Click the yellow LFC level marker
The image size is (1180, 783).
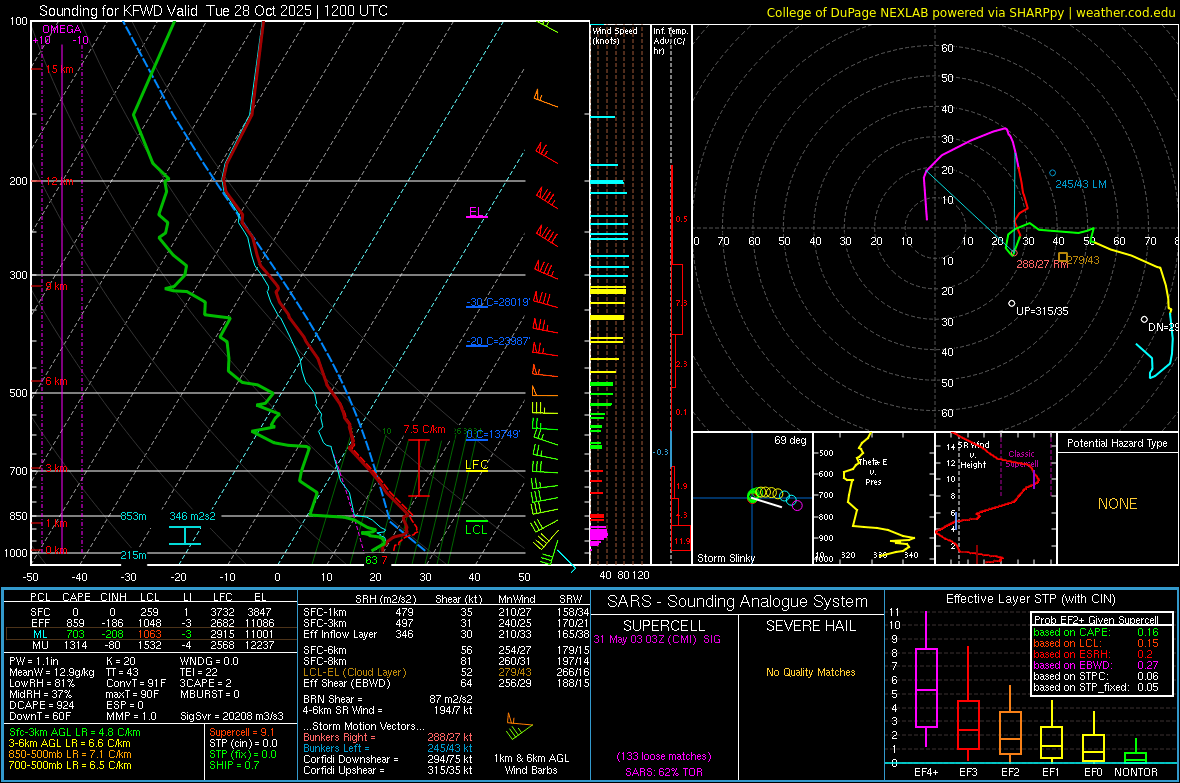click(x=477, y=465)
